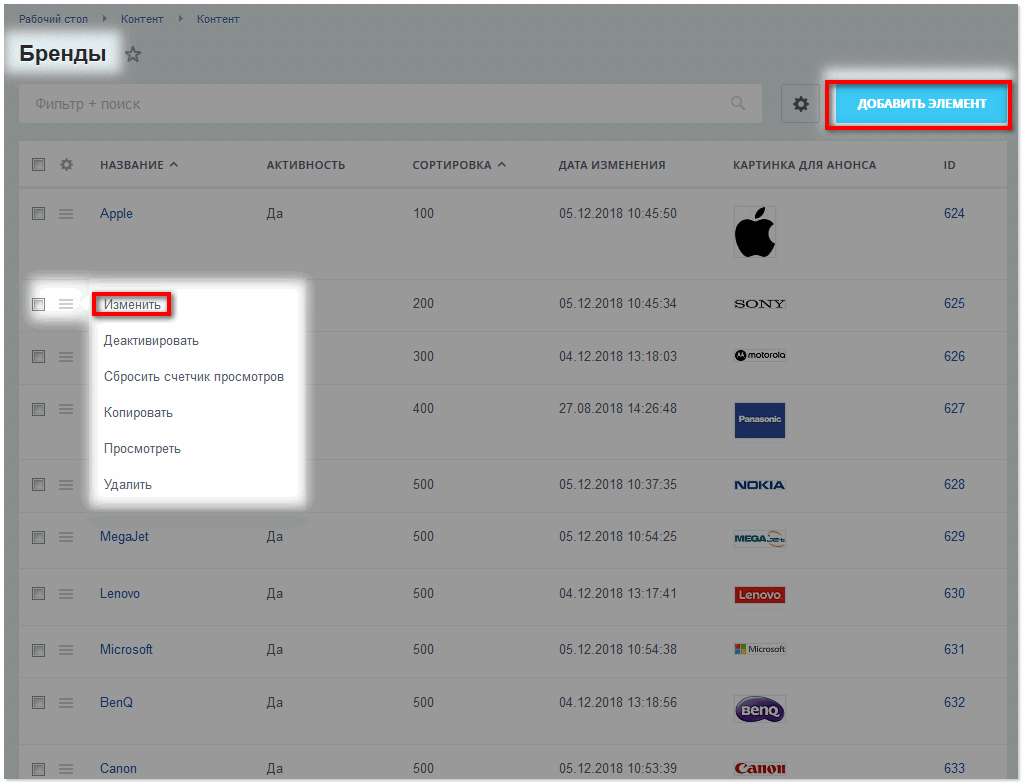
Task: Check the Apple row checkbox
Action: click(x=38, y=214)
